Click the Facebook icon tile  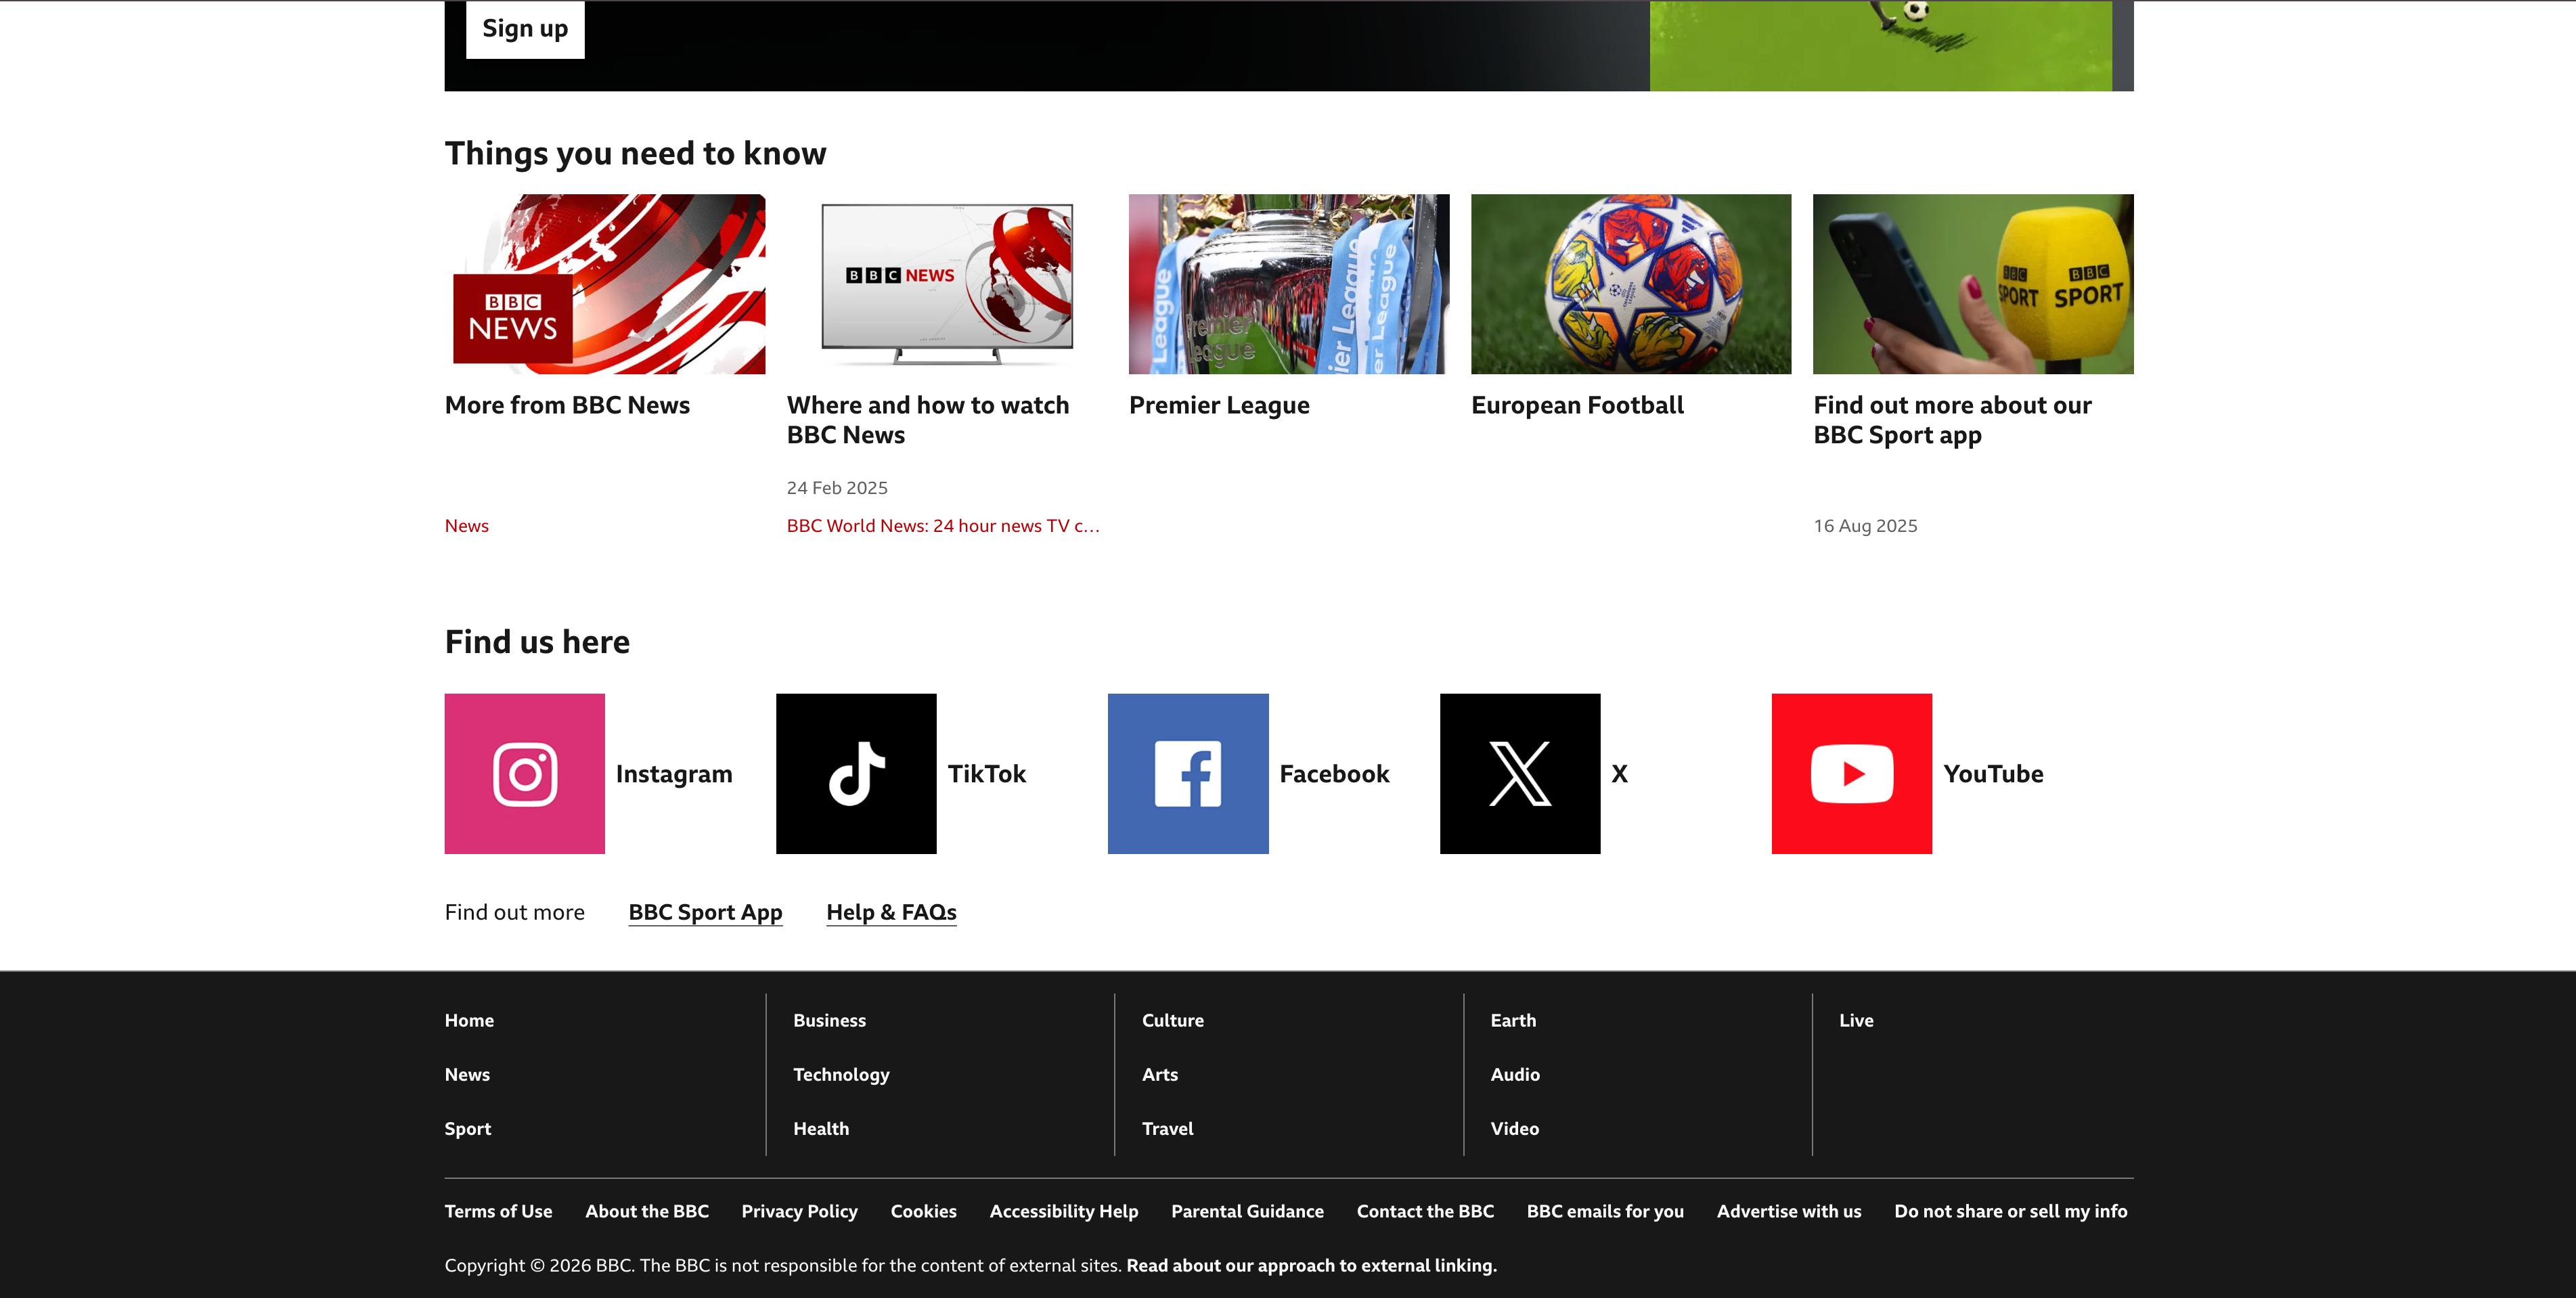point(1188,773)
